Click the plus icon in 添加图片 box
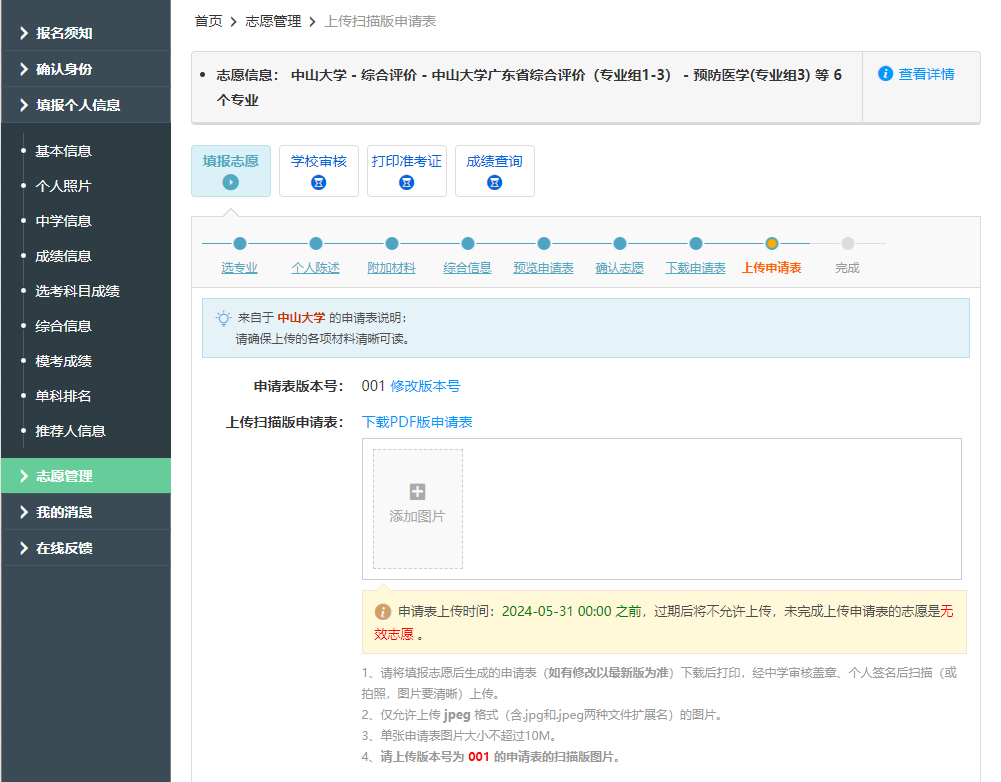 pyautogui.click(x=417, y=492)
